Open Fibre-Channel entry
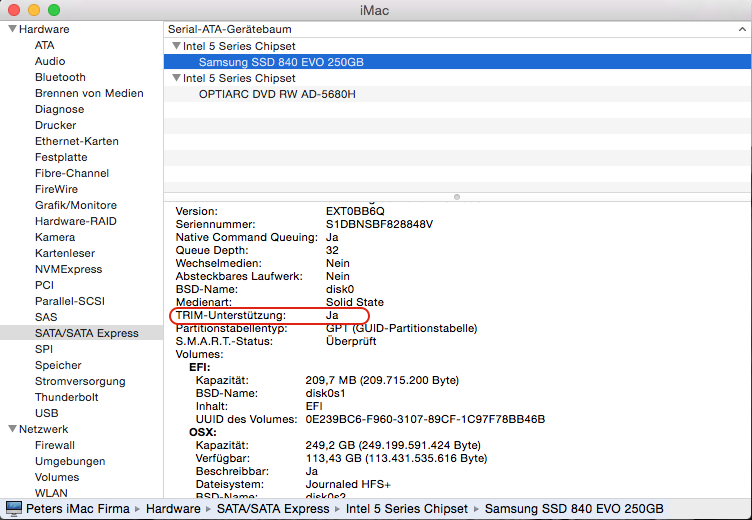The height and width of the screenshot is (520, 752). pos(72,173)
